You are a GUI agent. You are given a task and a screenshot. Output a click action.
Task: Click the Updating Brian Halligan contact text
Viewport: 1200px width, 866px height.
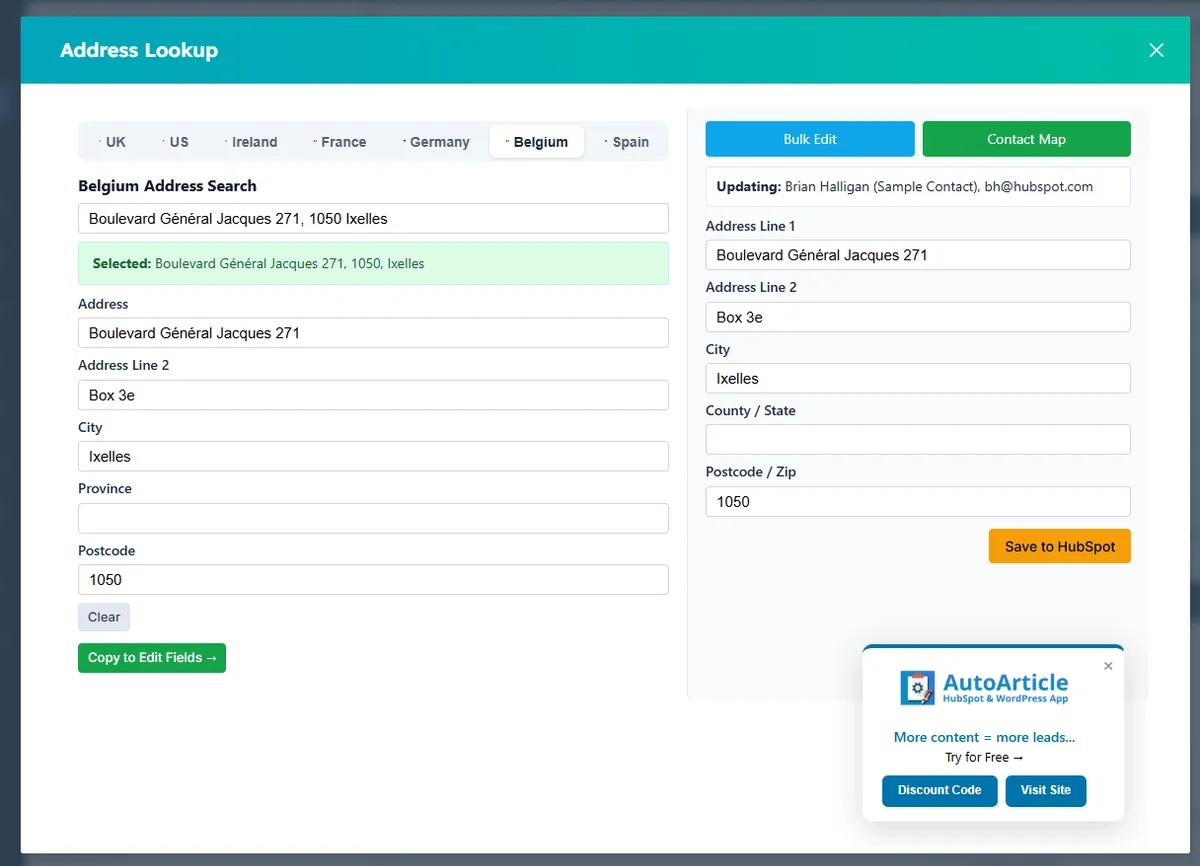pyautogui.click(x=905, y=186)
